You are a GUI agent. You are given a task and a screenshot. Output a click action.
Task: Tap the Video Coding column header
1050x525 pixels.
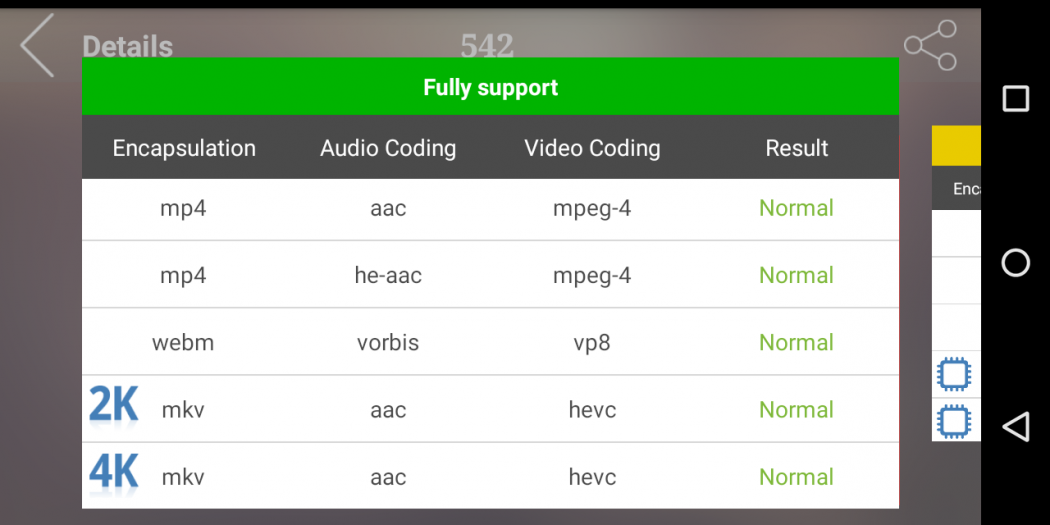click(592, 148)
